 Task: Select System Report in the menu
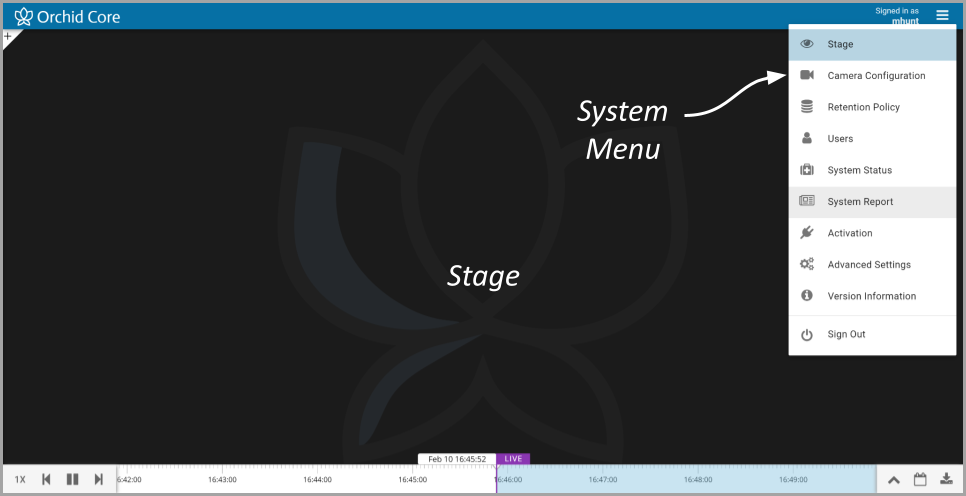tap(872, 201)
